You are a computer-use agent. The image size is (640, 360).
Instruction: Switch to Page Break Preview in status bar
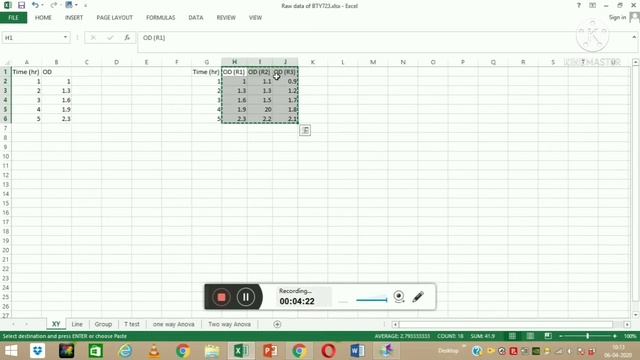(548, 336)
